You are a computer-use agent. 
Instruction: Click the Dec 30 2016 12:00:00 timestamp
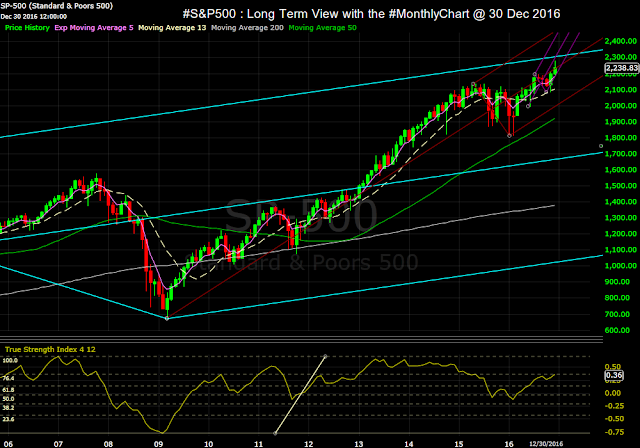click(x=33, y=17)
